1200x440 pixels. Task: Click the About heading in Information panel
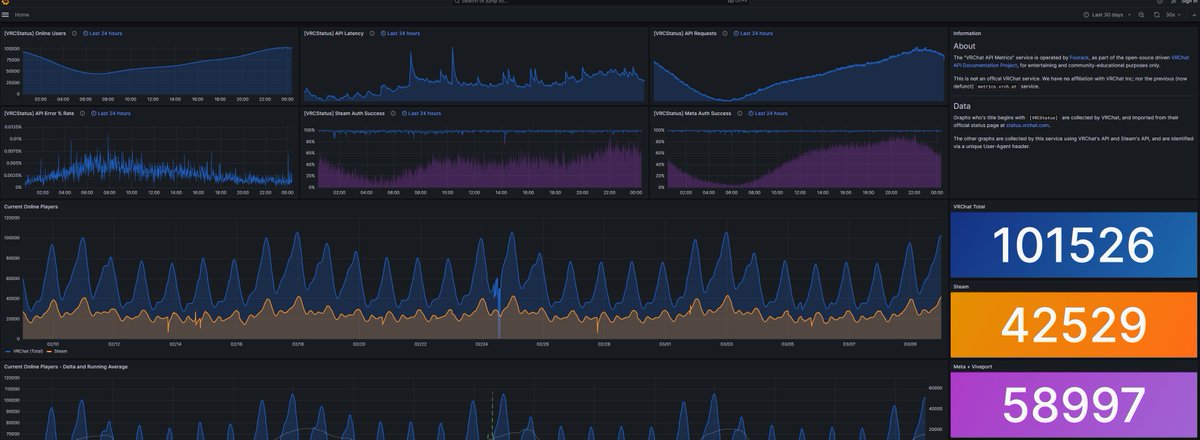[964, 46]
